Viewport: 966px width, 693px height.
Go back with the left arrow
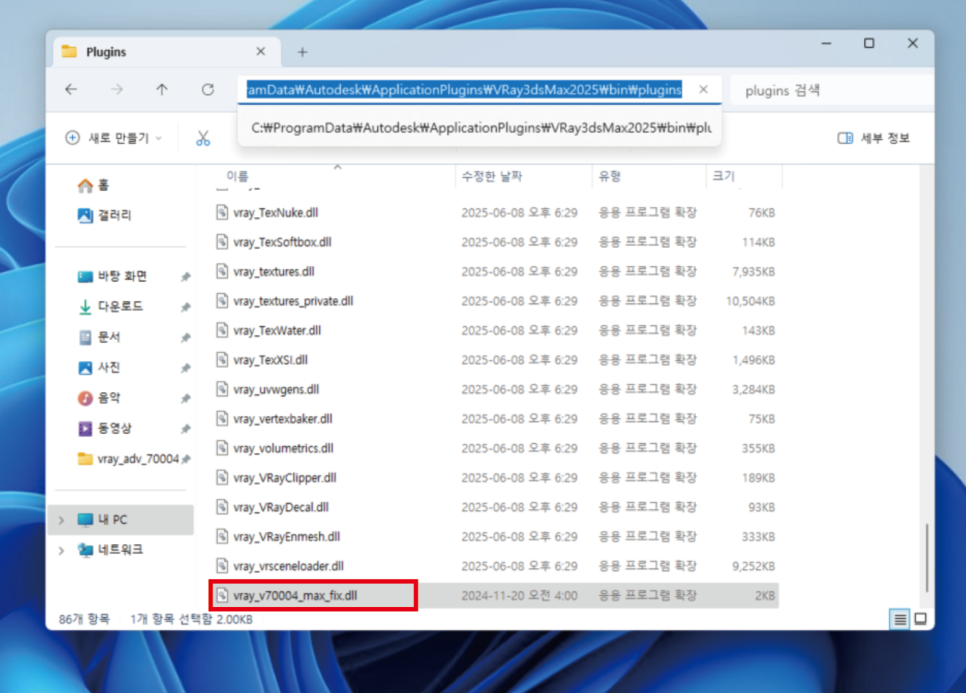71,90
